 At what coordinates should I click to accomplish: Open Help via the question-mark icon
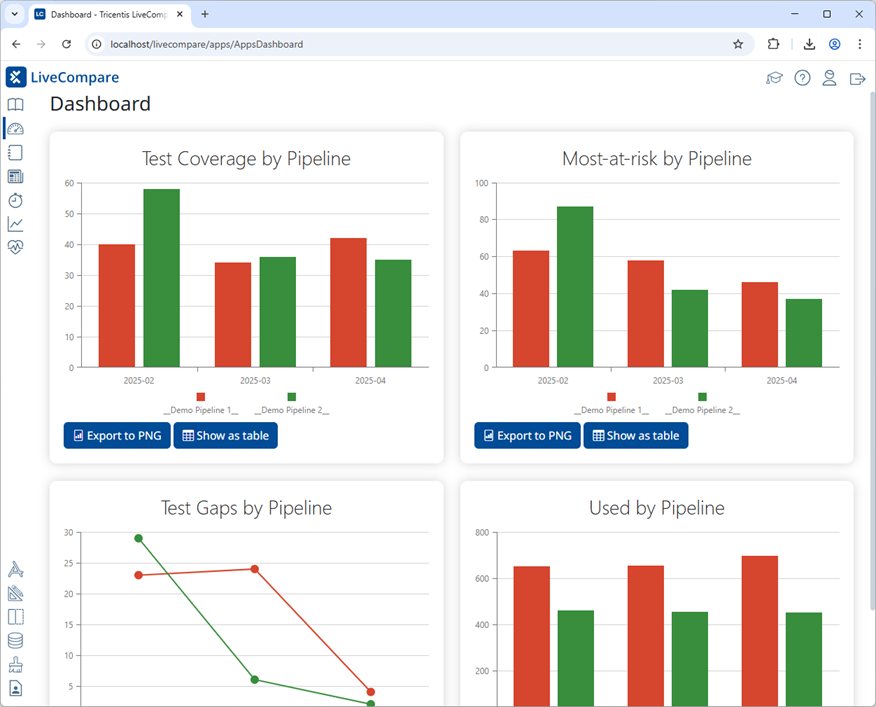tap(802, 77)
